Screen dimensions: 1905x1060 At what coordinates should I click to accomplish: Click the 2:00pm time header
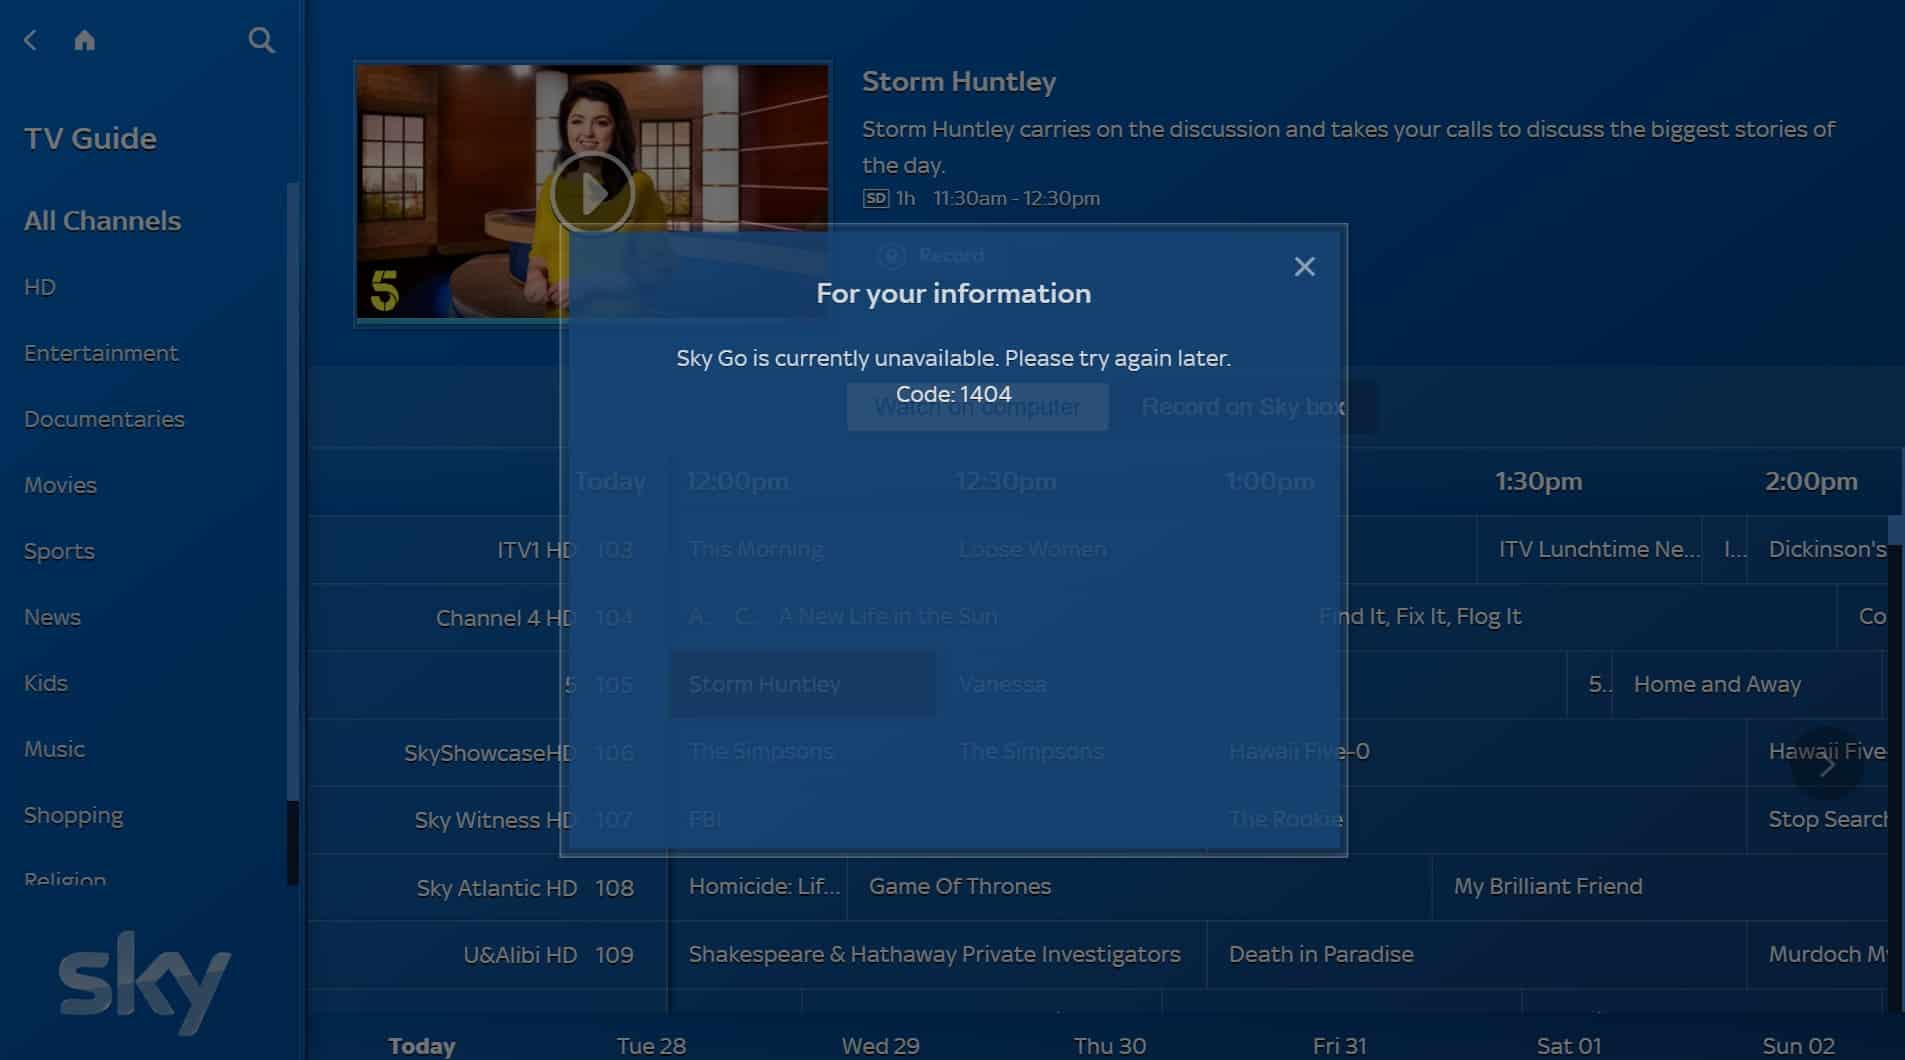coord(1811,482)
